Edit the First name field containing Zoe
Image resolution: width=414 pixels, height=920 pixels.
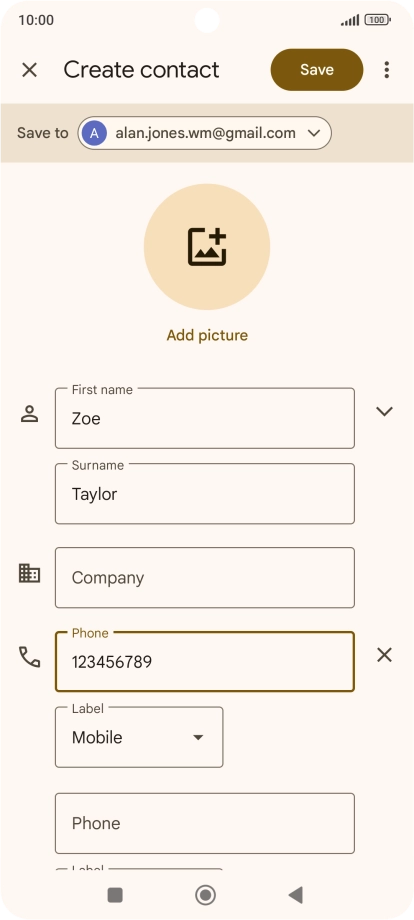click(x=205, y=418)
